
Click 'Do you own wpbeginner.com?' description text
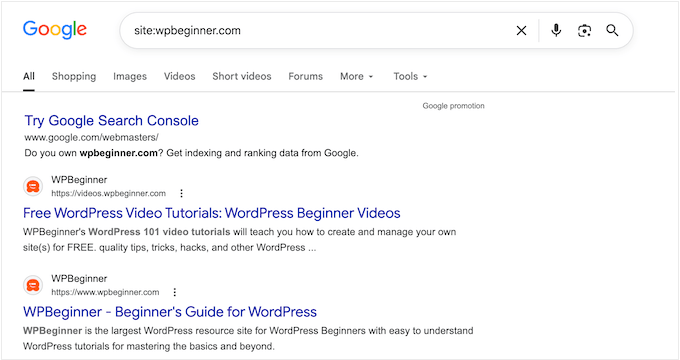[191, 153]
